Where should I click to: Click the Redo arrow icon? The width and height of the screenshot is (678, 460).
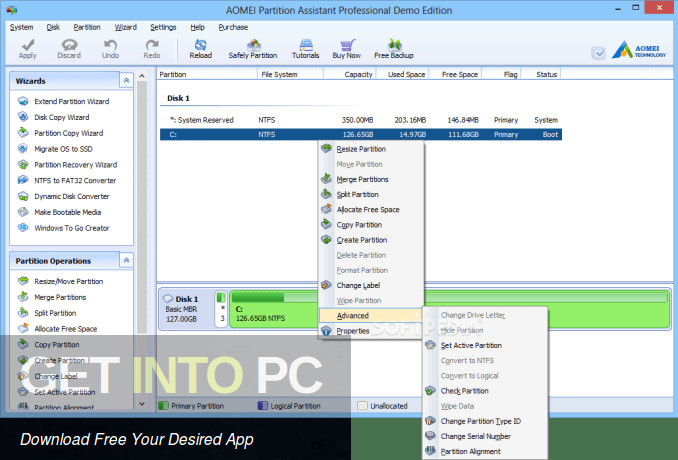coord(152,45)
